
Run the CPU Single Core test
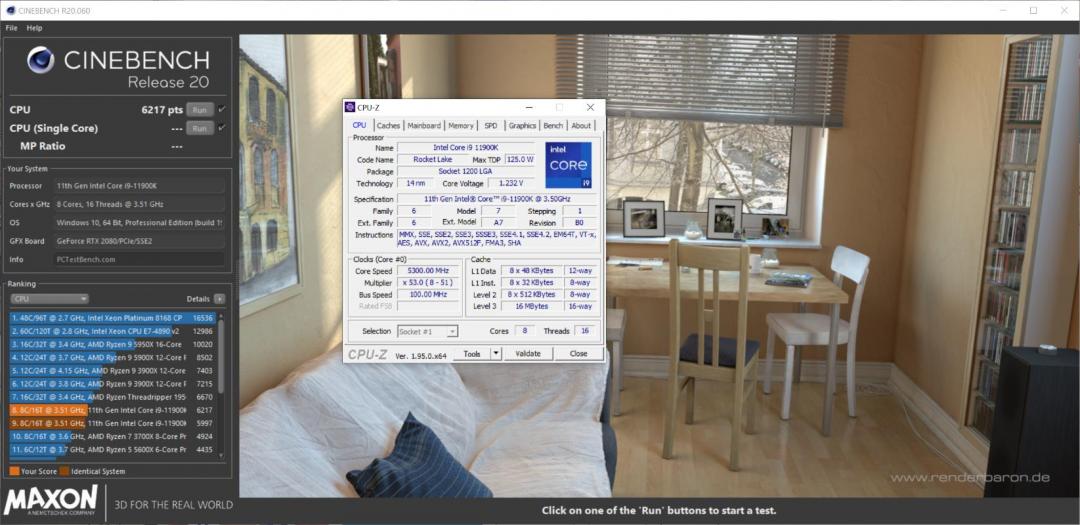tap(199, 128)
